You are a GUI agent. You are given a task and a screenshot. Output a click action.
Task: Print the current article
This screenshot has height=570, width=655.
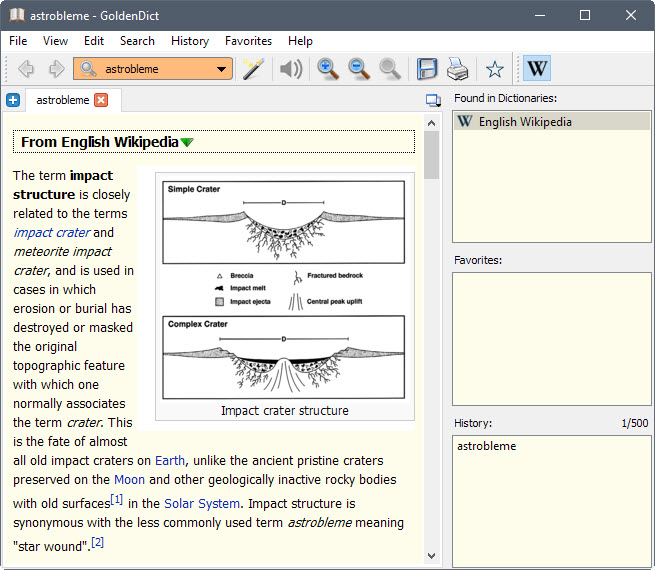tap(457, 69)
